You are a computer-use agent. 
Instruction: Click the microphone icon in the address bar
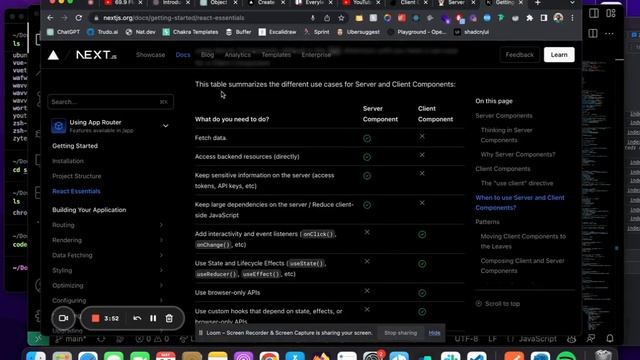pos(313,18)
